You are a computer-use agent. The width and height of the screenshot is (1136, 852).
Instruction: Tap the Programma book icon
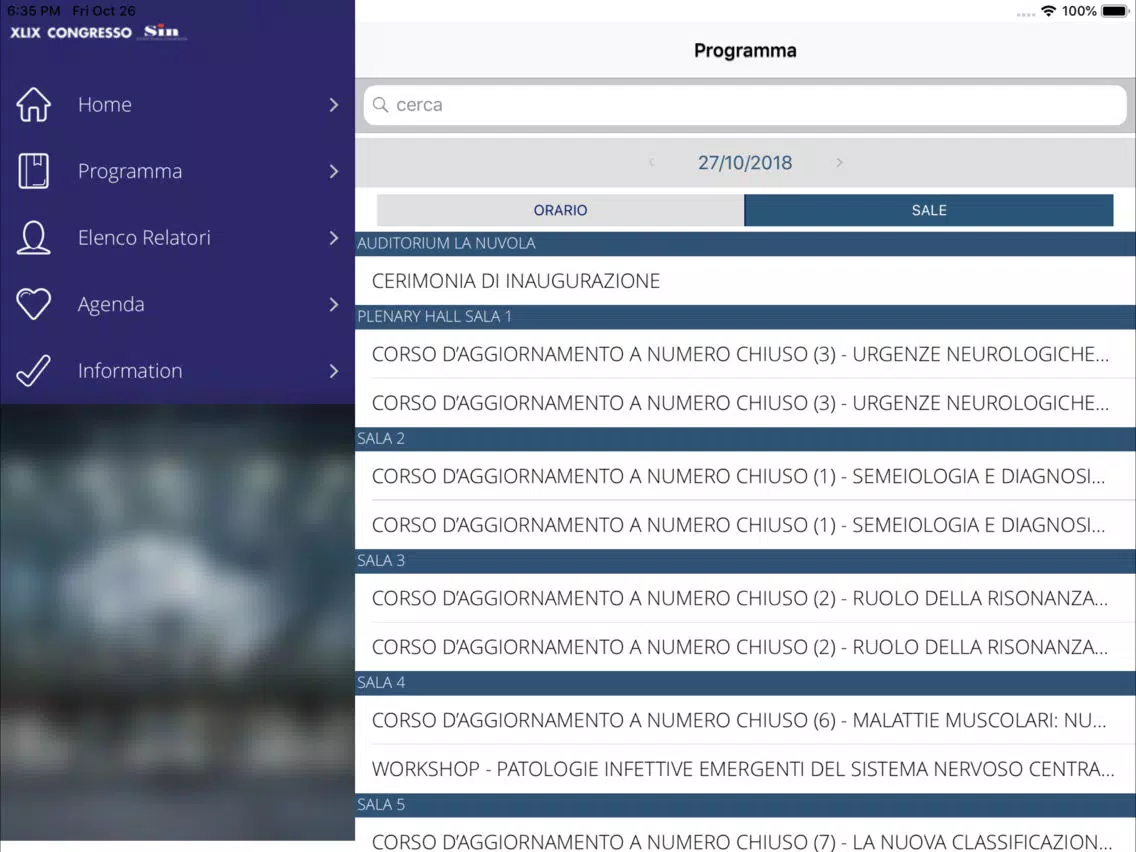33,171
